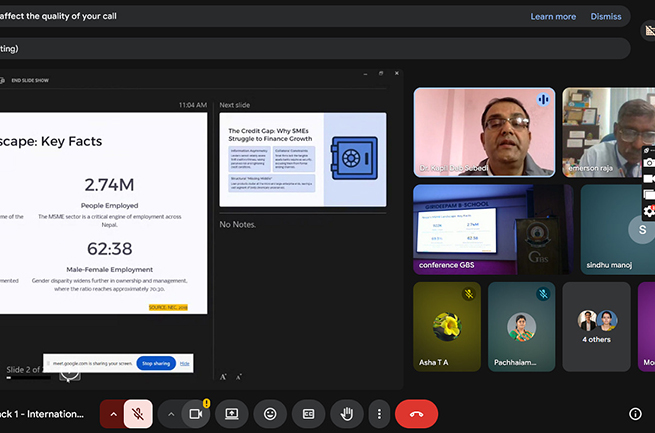Select the Credit Gap next slide thumbnail

click(302, 159)
